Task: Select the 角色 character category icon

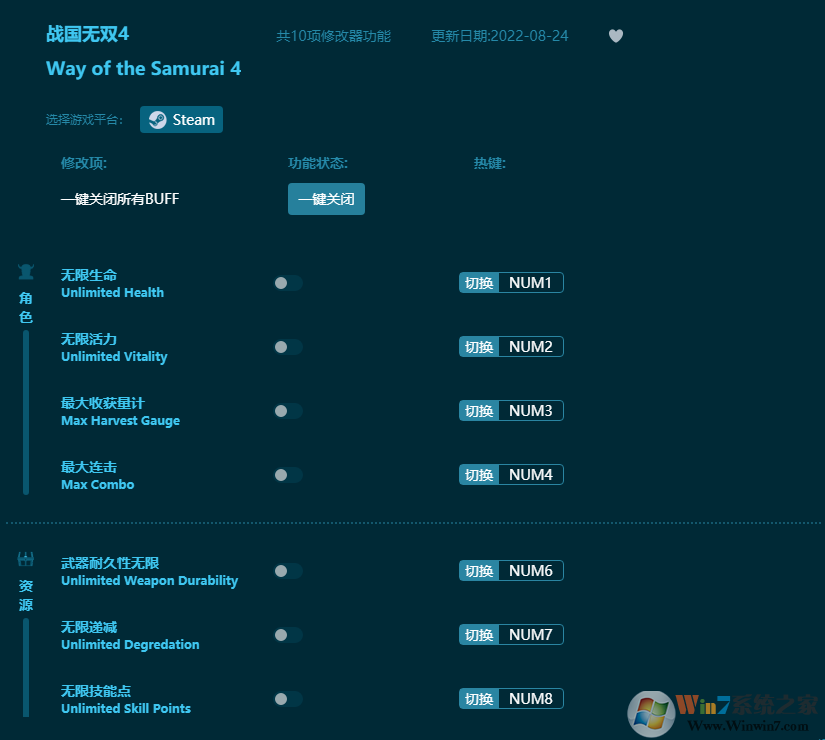Action: (25, 271)
